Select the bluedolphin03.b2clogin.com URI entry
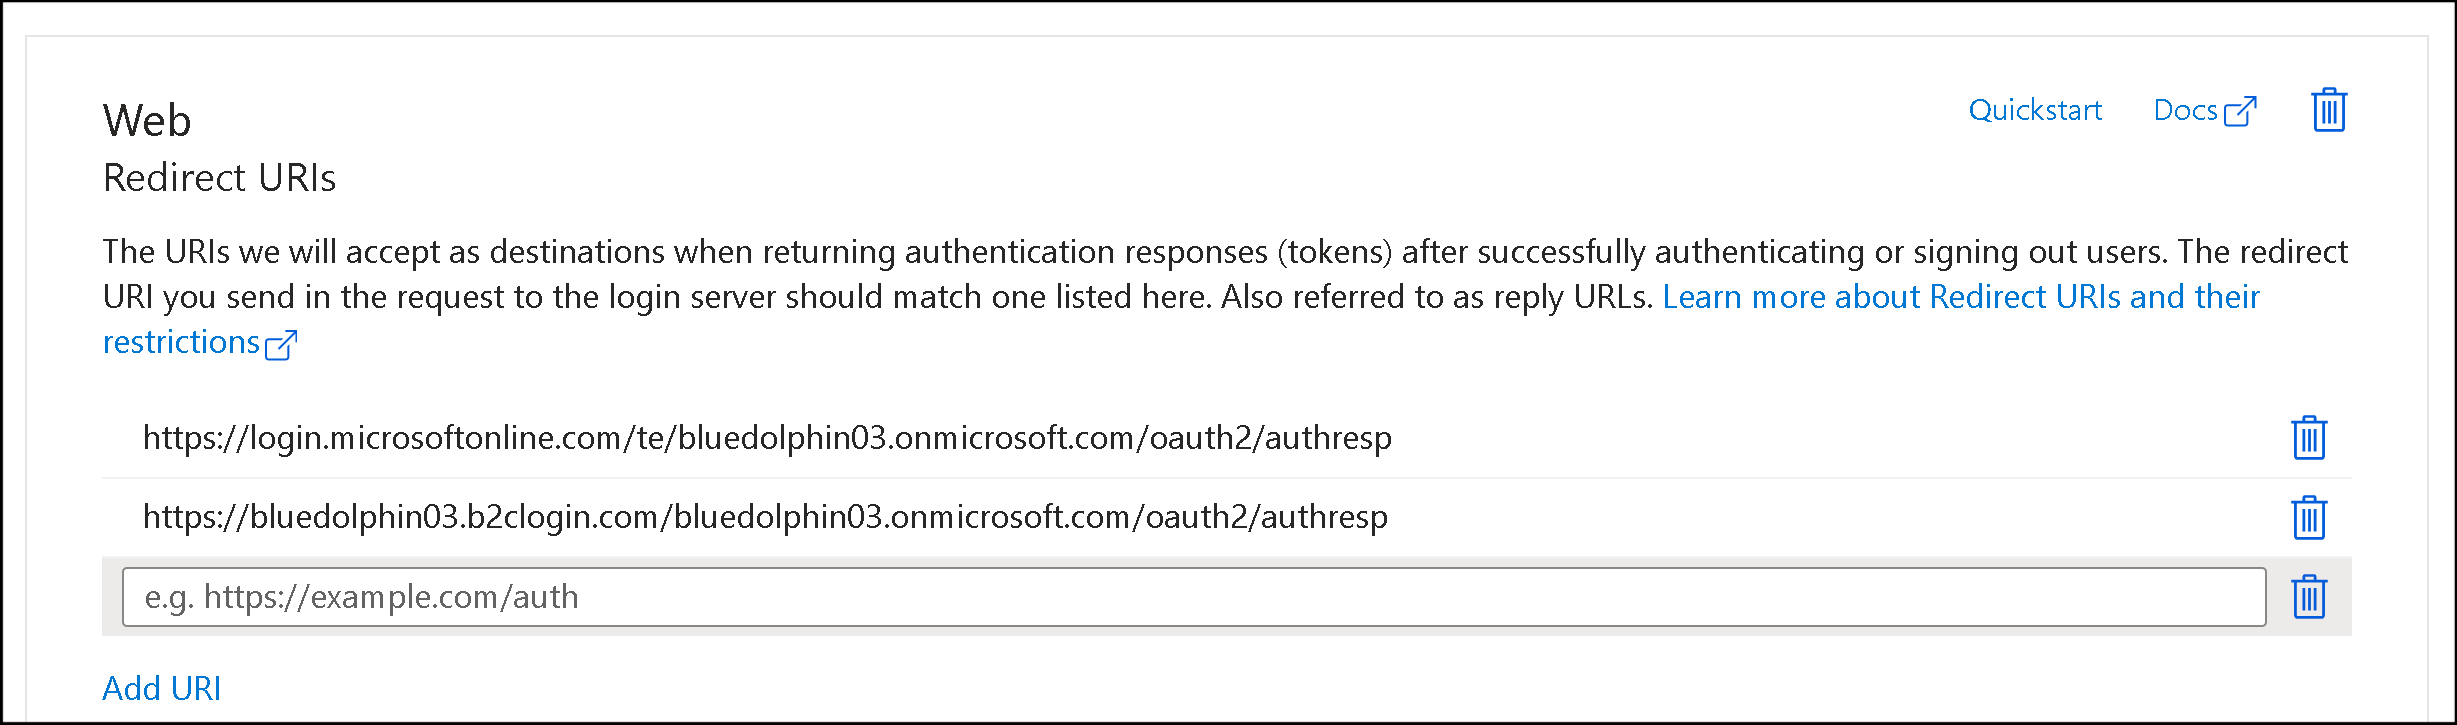2457x725 pixels. [x=765, y=517]
